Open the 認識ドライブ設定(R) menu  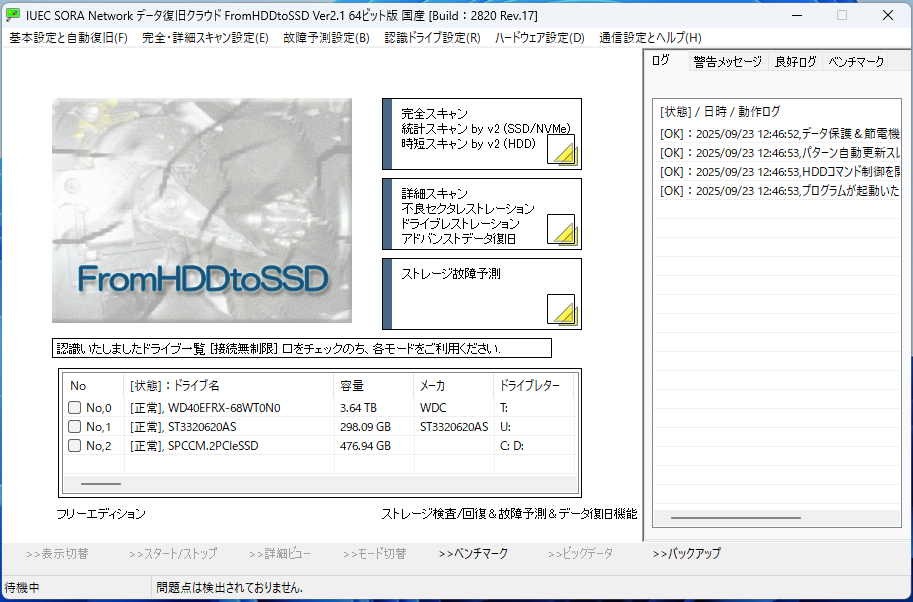(432, 38)
